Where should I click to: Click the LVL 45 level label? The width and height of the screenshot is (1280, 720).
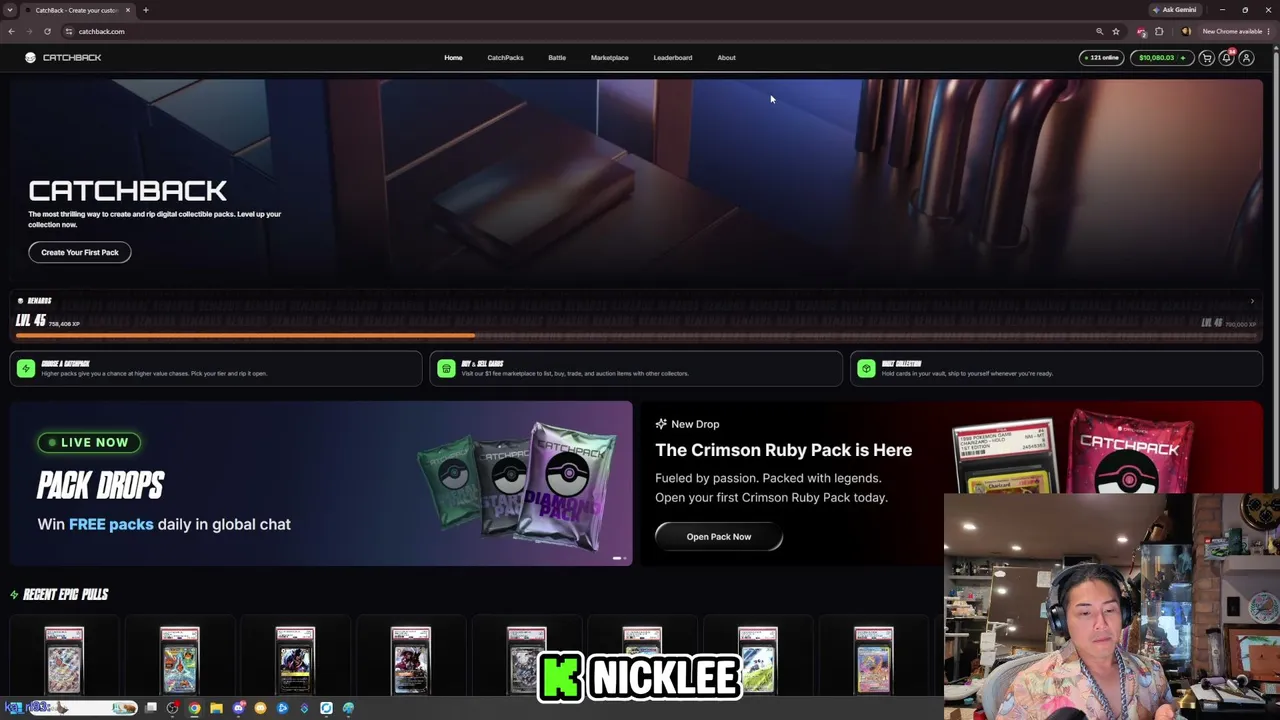(x=31, y=321)
